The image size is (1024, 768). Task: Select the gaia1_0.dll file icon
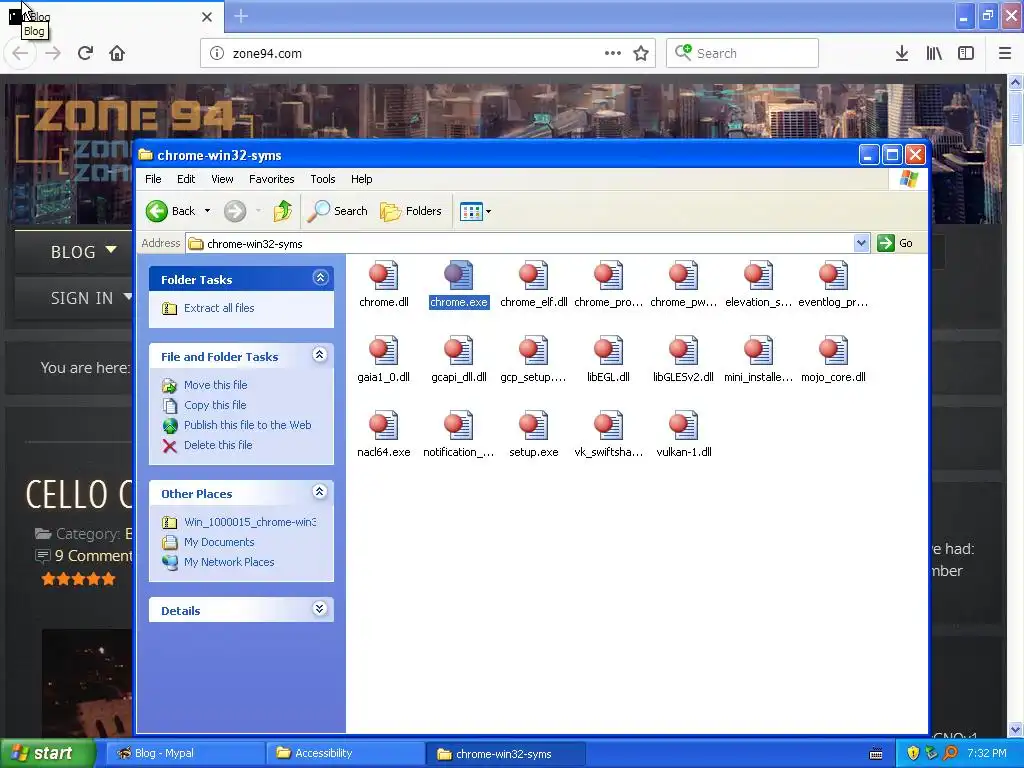(x=383, y=350)
